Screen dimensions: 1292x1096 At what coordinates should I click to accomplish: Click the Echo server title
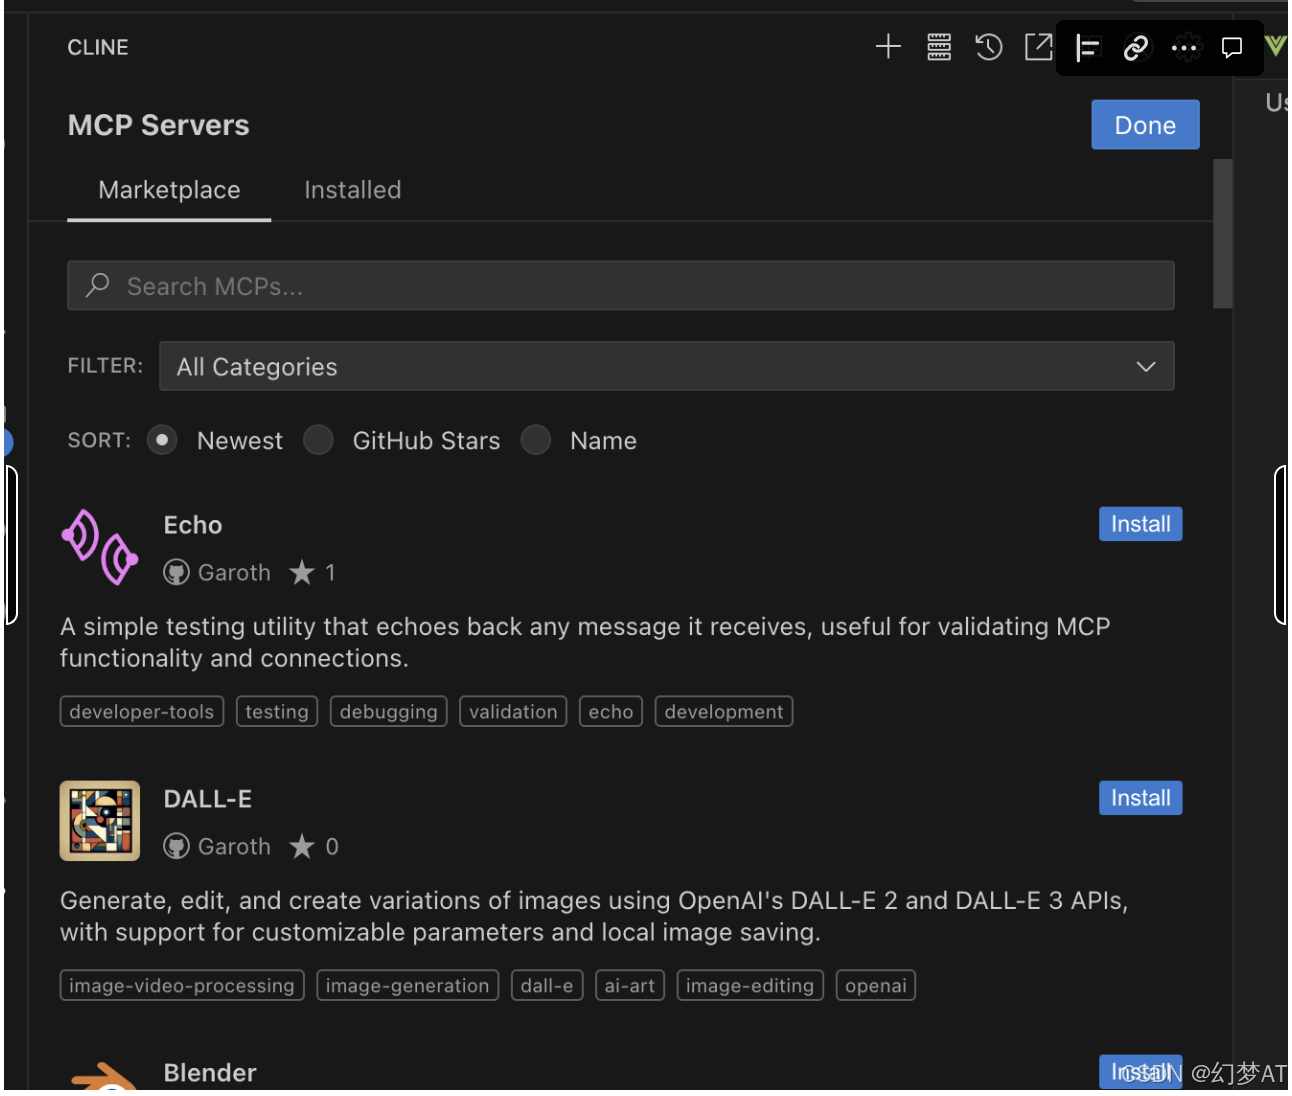(x=193, y=525)
